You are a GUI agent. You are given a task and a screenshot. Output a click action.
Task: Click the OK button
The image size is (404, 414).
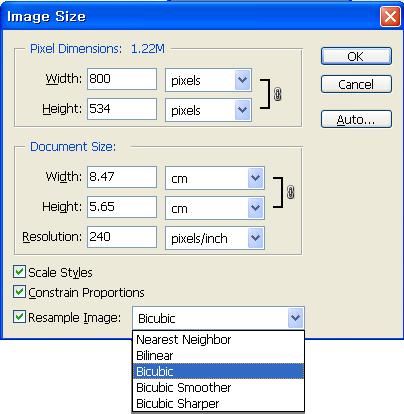pos(356,56)
